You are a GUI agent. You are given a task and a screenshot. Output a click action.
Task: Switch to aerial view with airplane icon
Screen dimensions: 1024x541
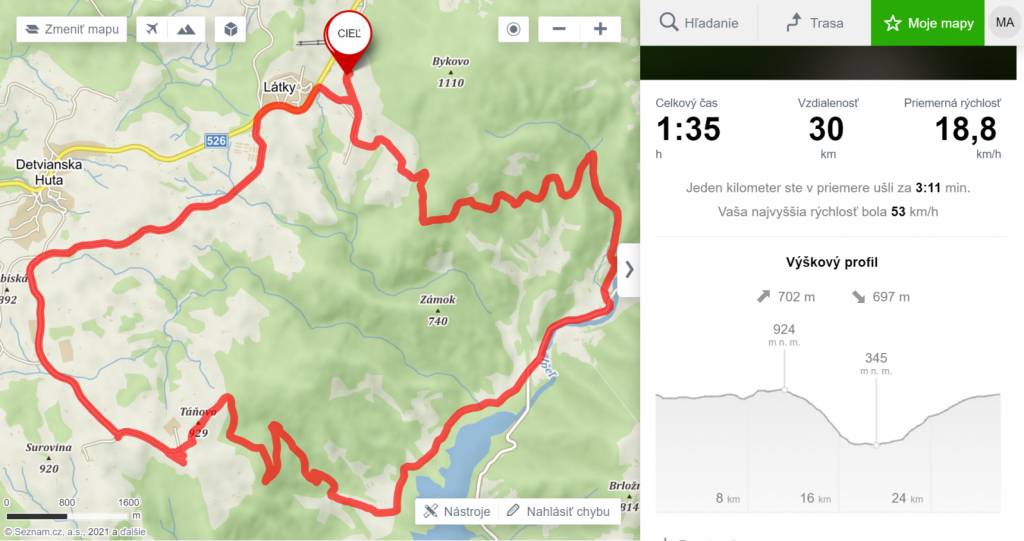[x=152, y=29]
